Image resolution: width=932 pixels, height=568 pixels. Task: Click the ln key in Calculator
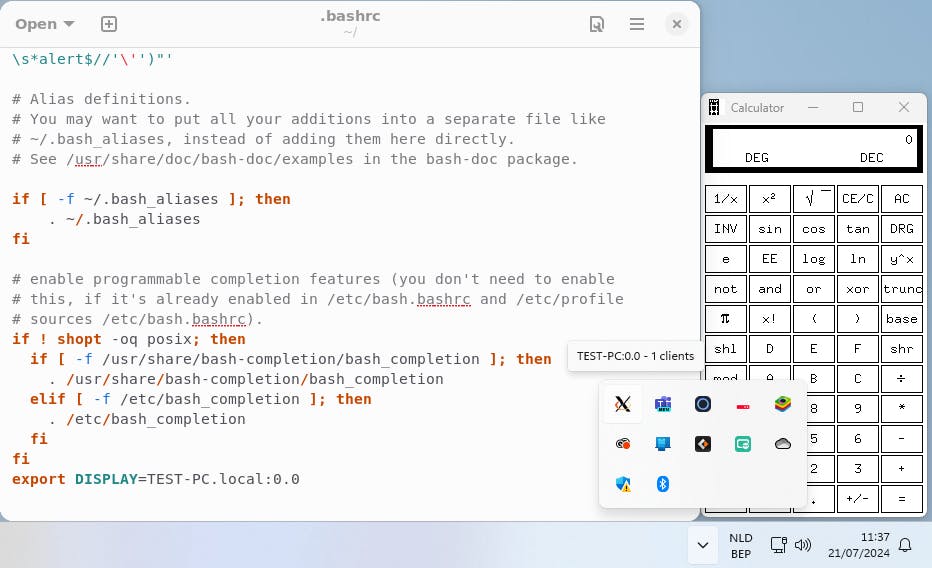pyautogui.click(x=858, y=259)
